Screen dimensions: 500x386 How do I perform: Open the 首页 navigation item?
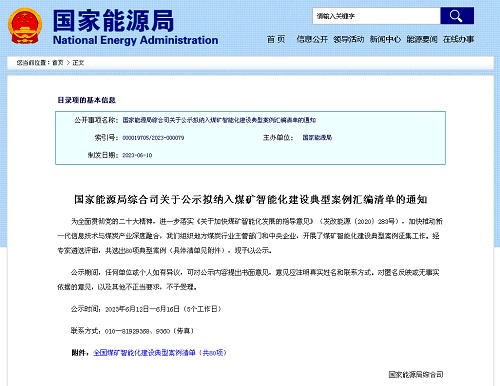click(276, 39)
